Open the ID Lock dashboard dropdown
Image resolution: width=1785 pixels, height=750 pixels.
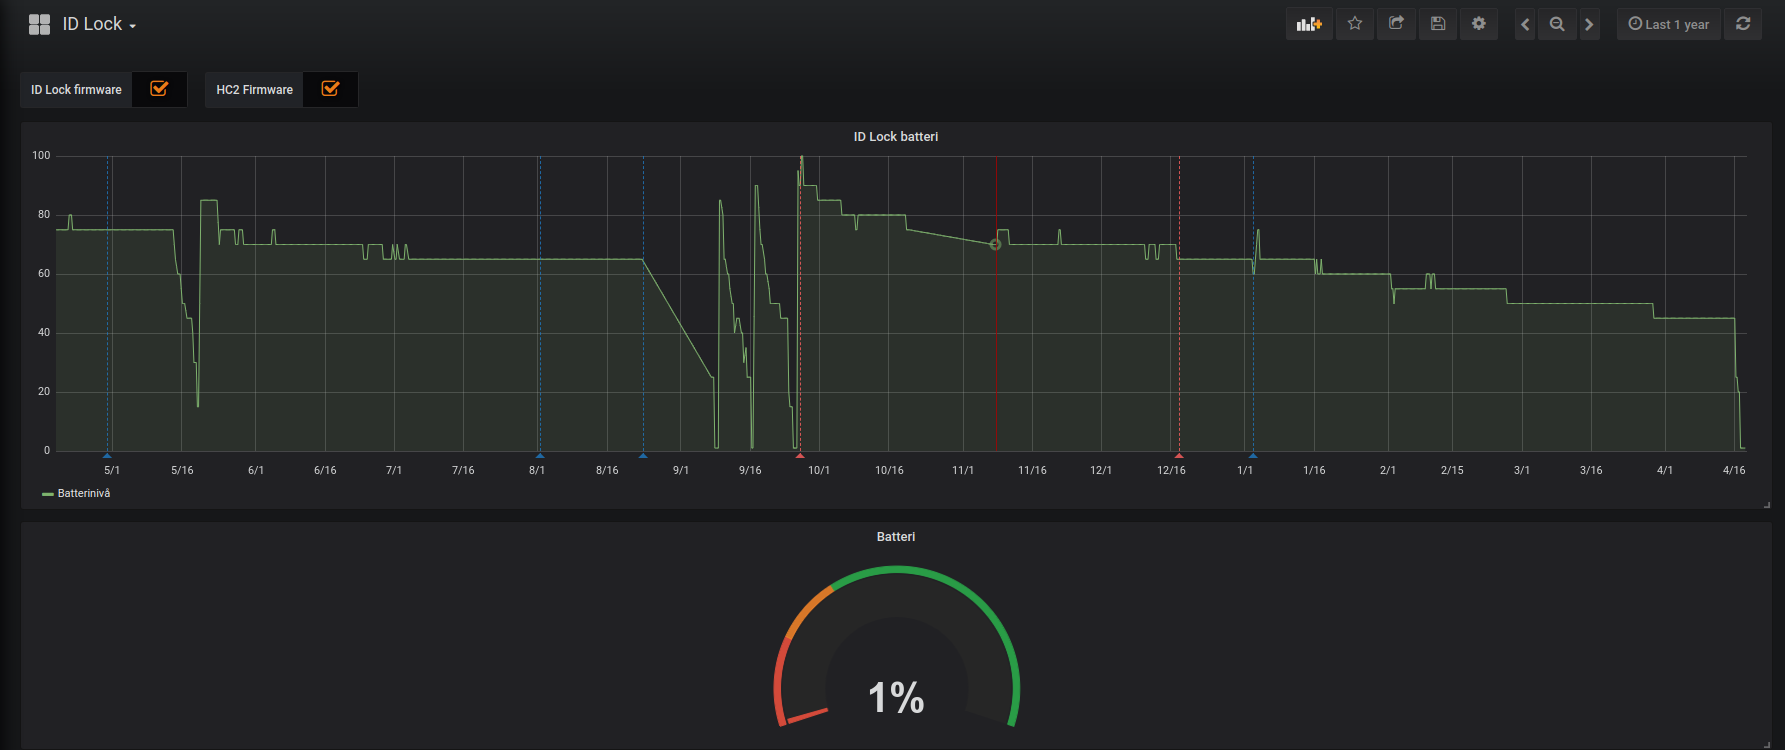(x=99, y=24)
